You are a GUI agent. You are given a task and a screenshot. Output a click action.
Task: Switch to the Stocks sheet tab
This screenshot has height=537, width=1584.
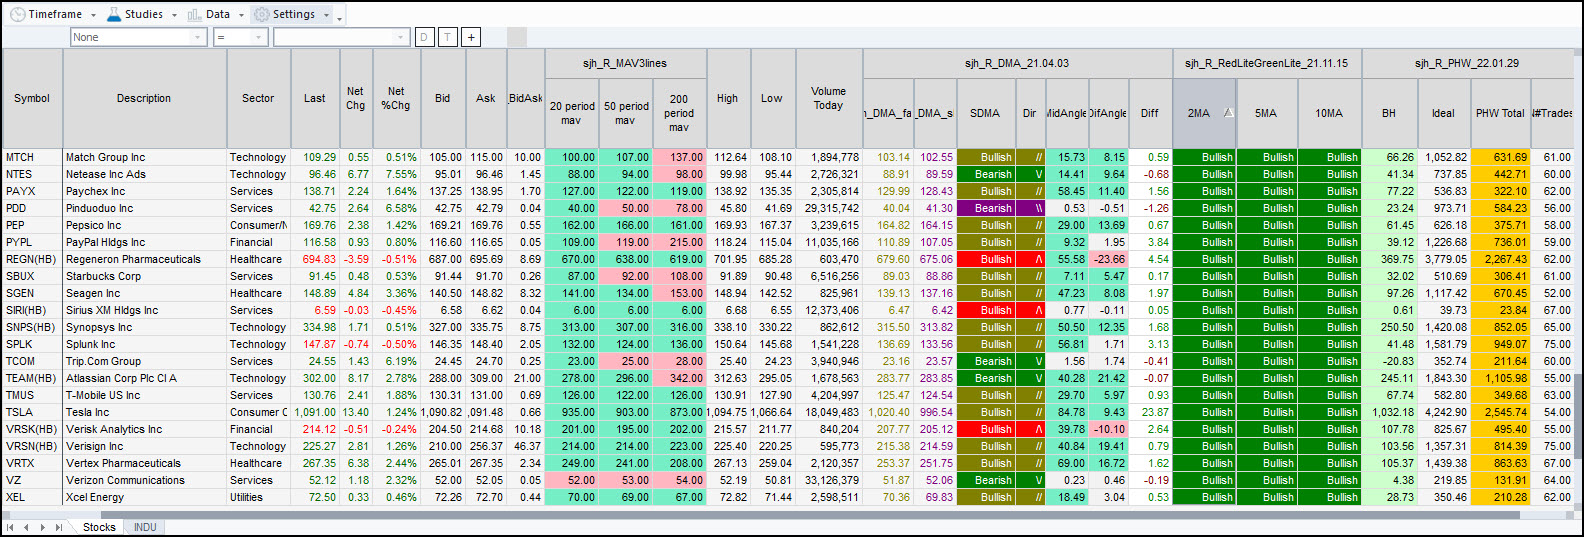[99, 527]
